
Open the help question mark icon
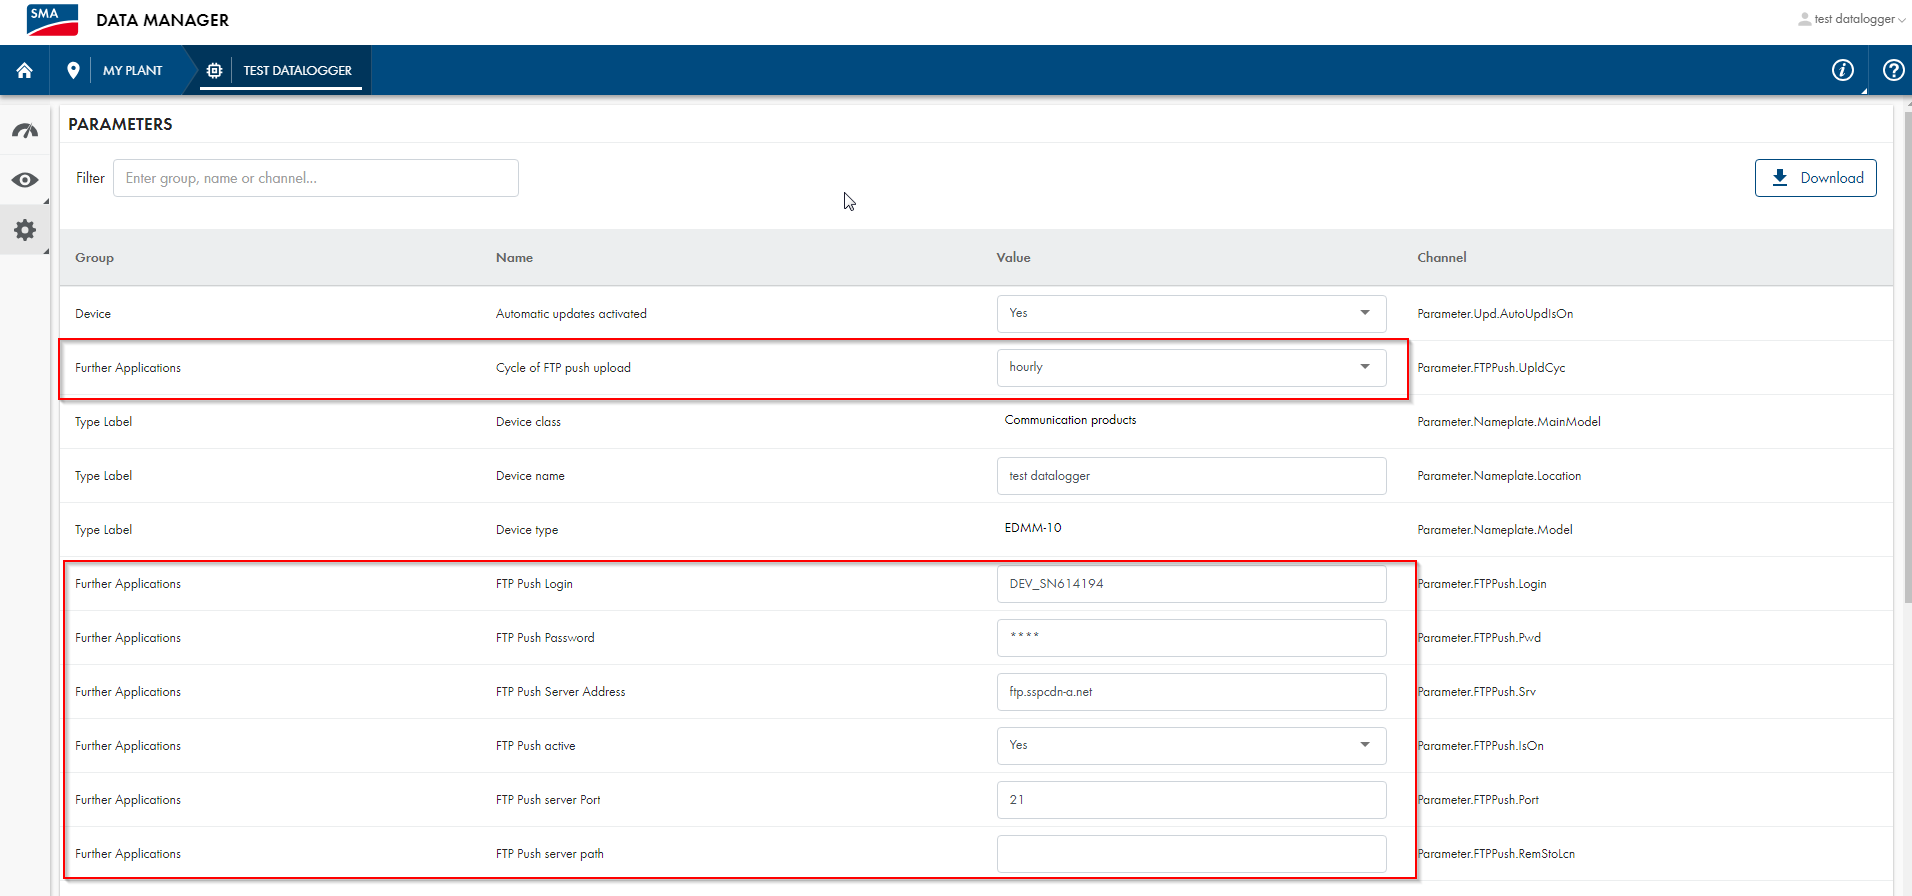(1893, 70)
